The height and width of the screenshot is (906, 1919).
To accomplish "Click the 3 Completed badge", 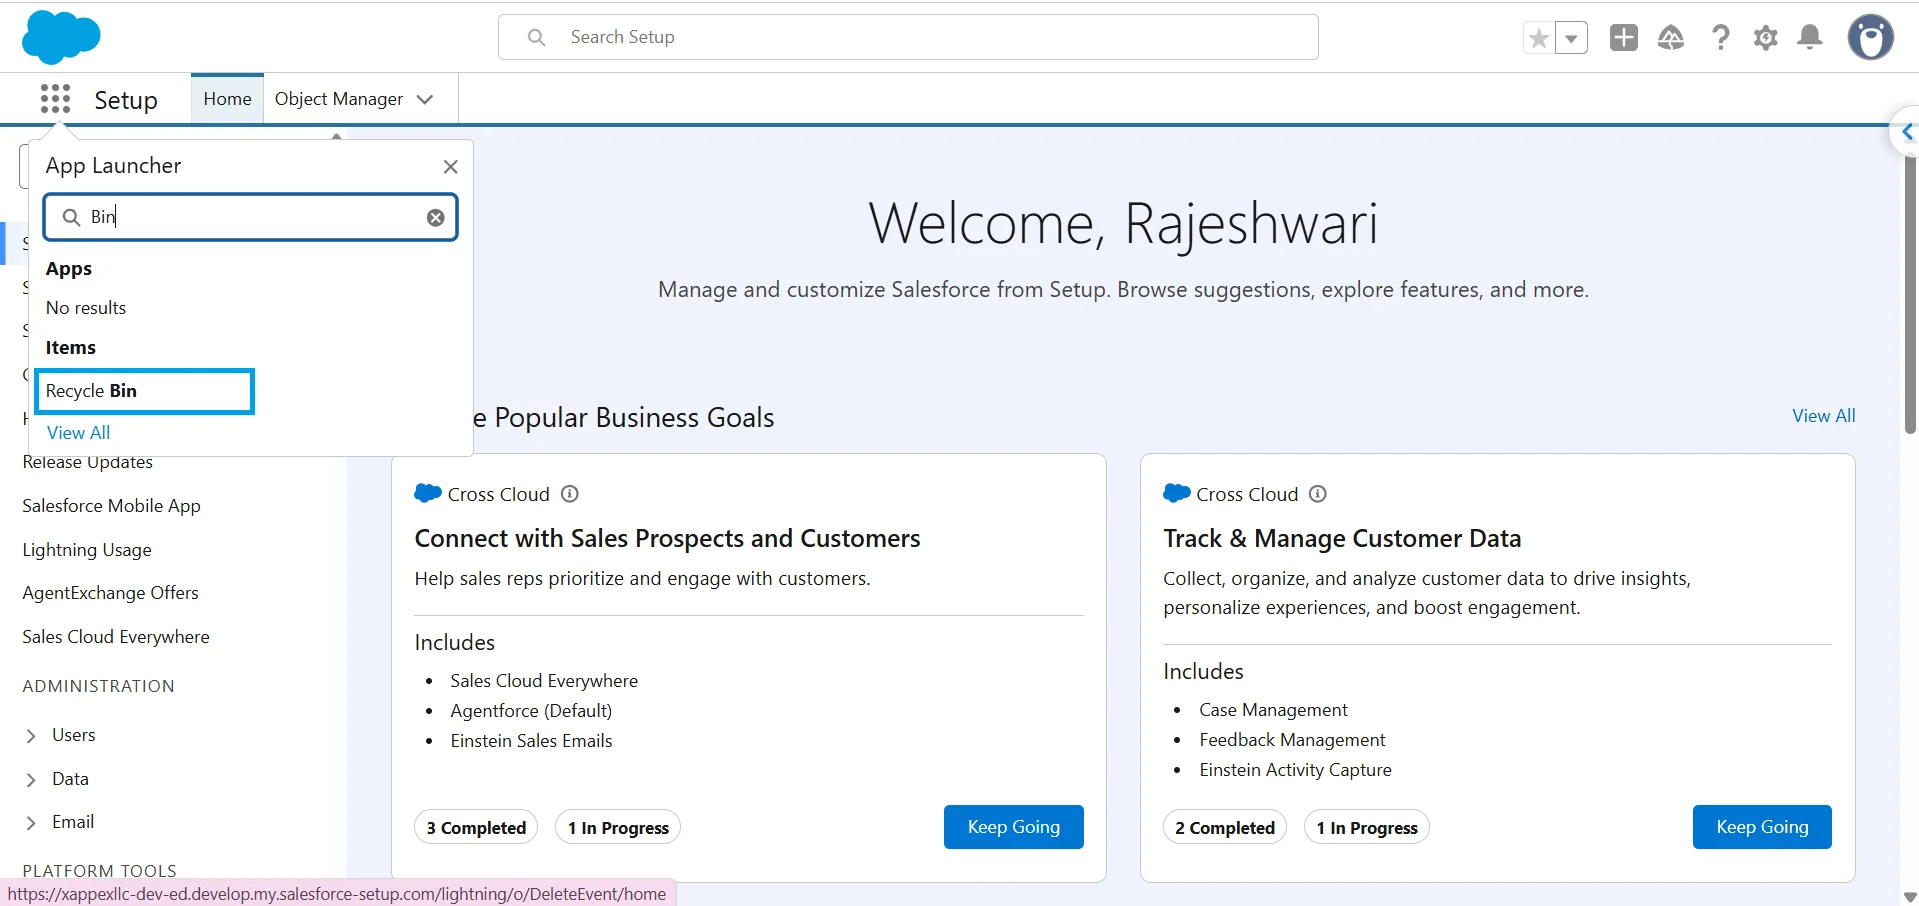I will point(476,828).
